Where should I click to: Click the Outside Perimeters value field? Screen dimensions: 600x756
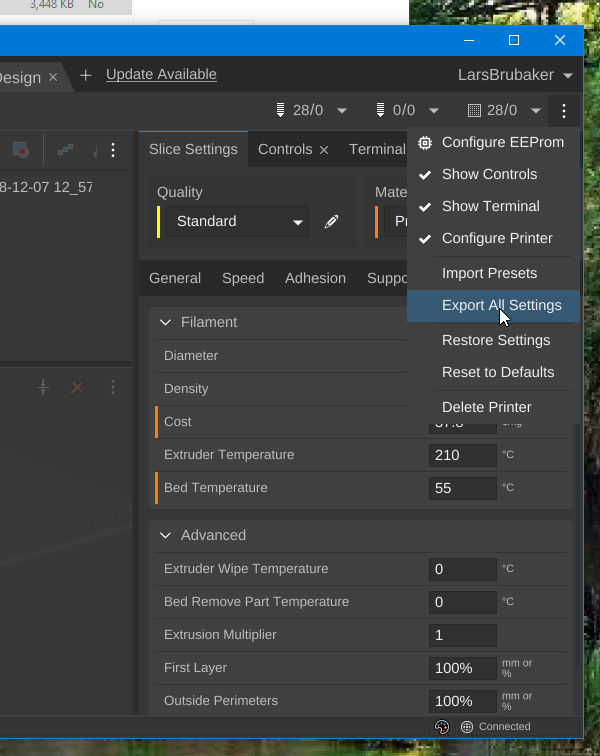(463, 701)
